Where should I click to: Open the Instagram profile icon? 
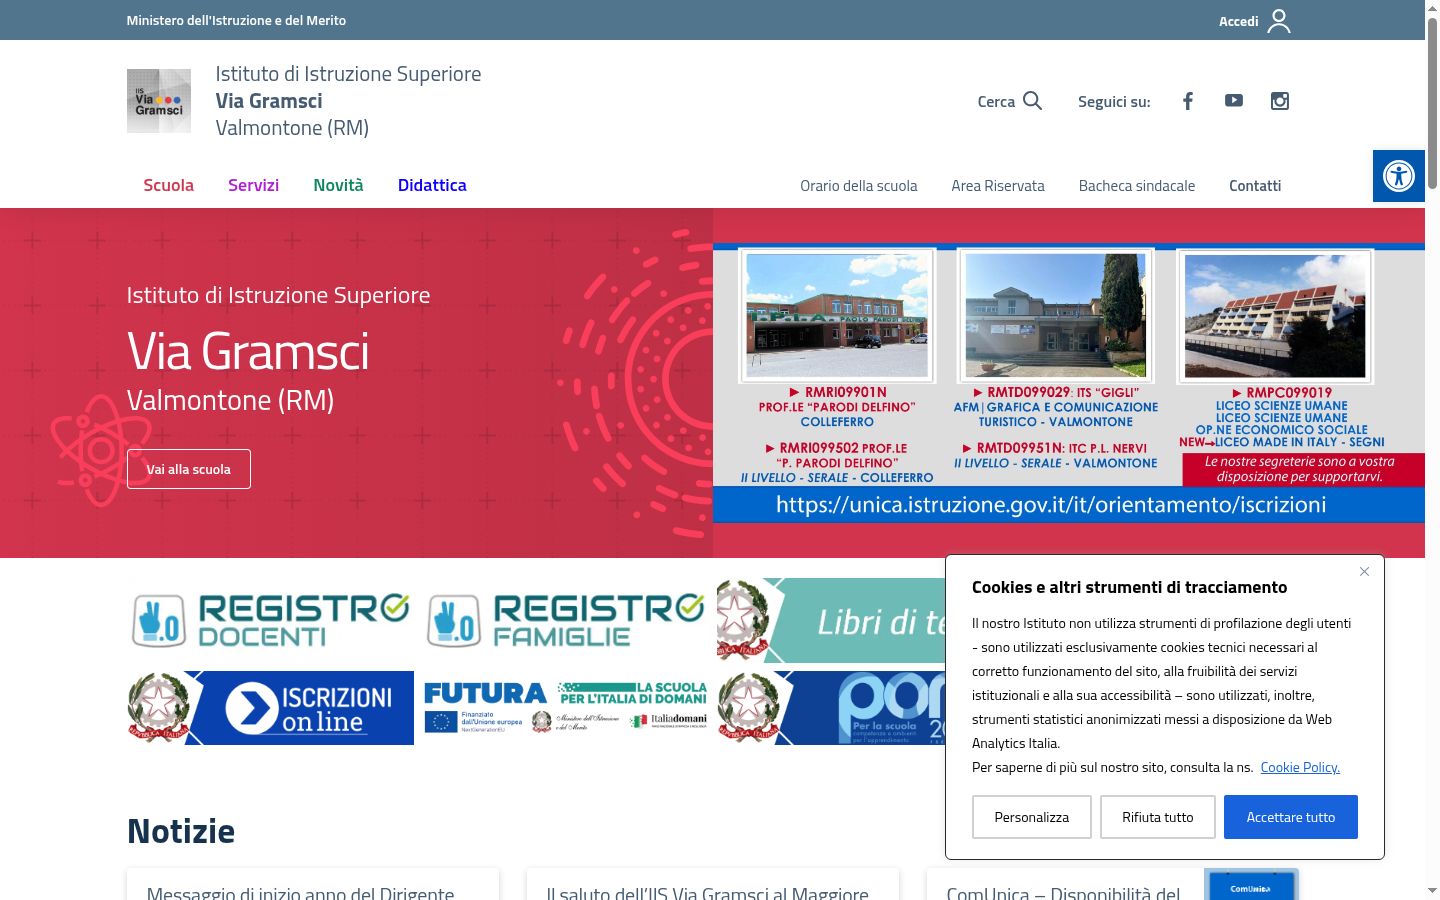pyautogui.click(x=1280, y=101)
